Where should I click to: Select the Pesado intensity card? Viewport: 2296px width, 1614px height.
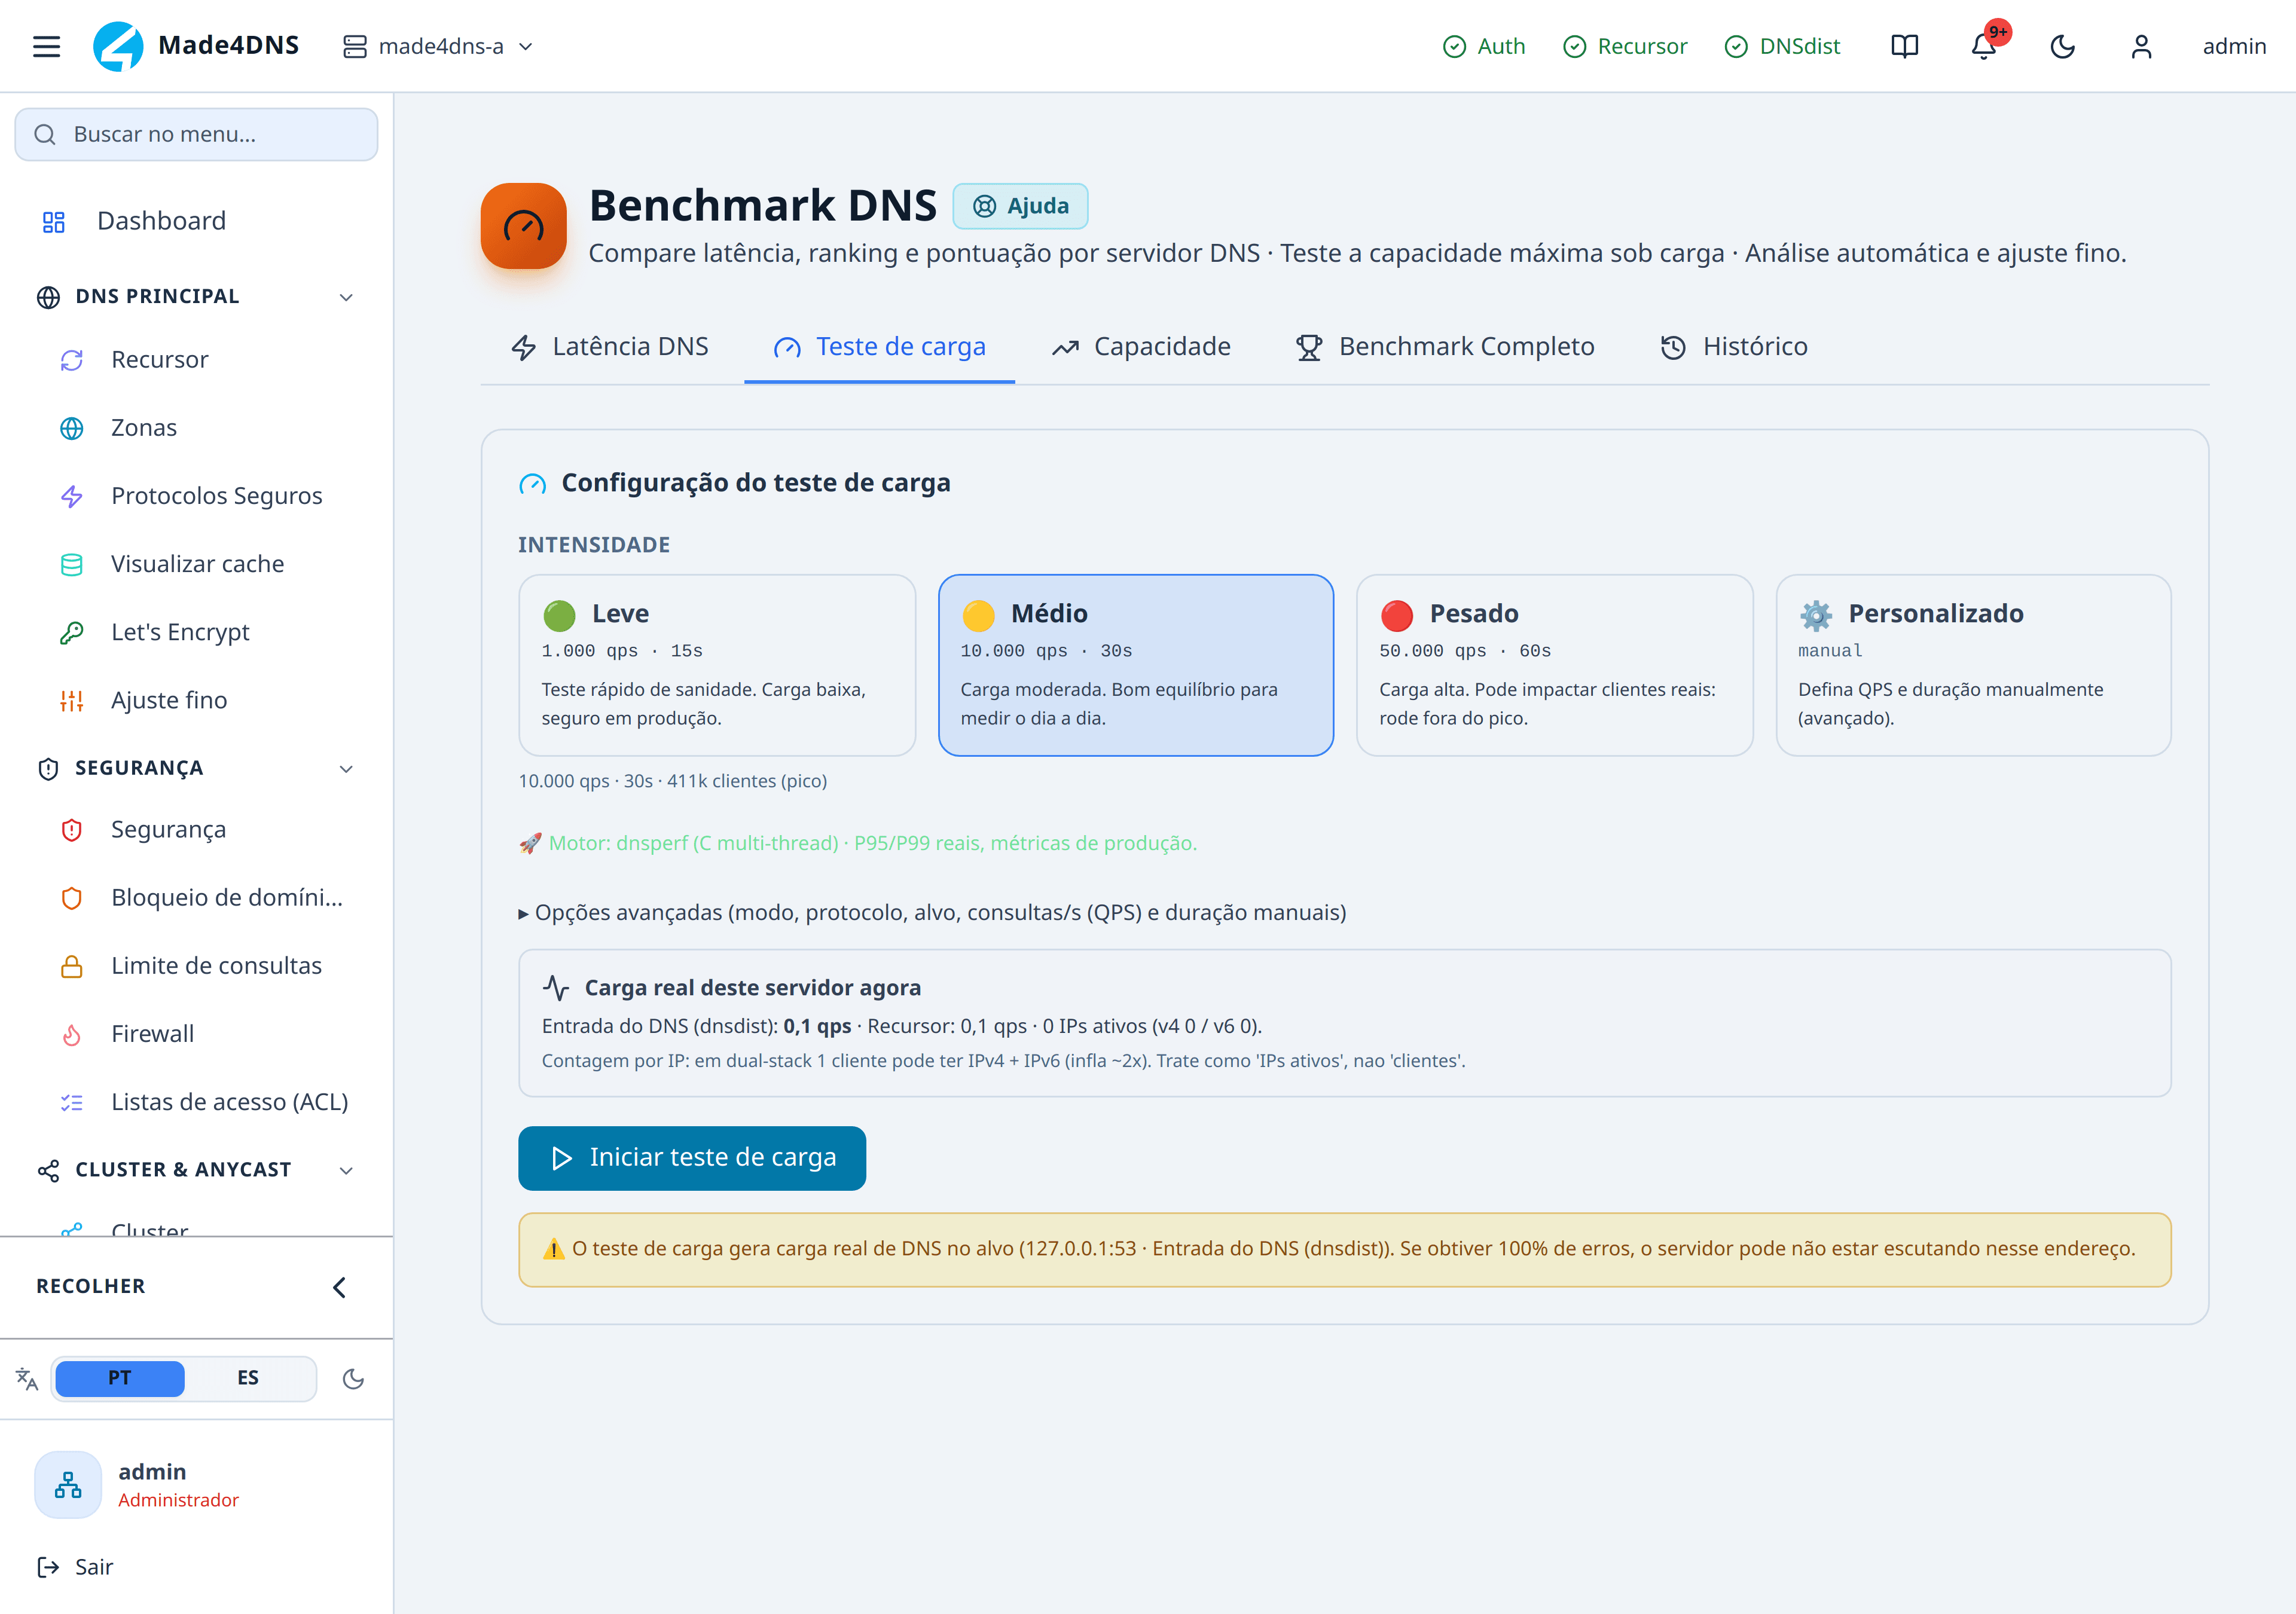click(1555, 665)
